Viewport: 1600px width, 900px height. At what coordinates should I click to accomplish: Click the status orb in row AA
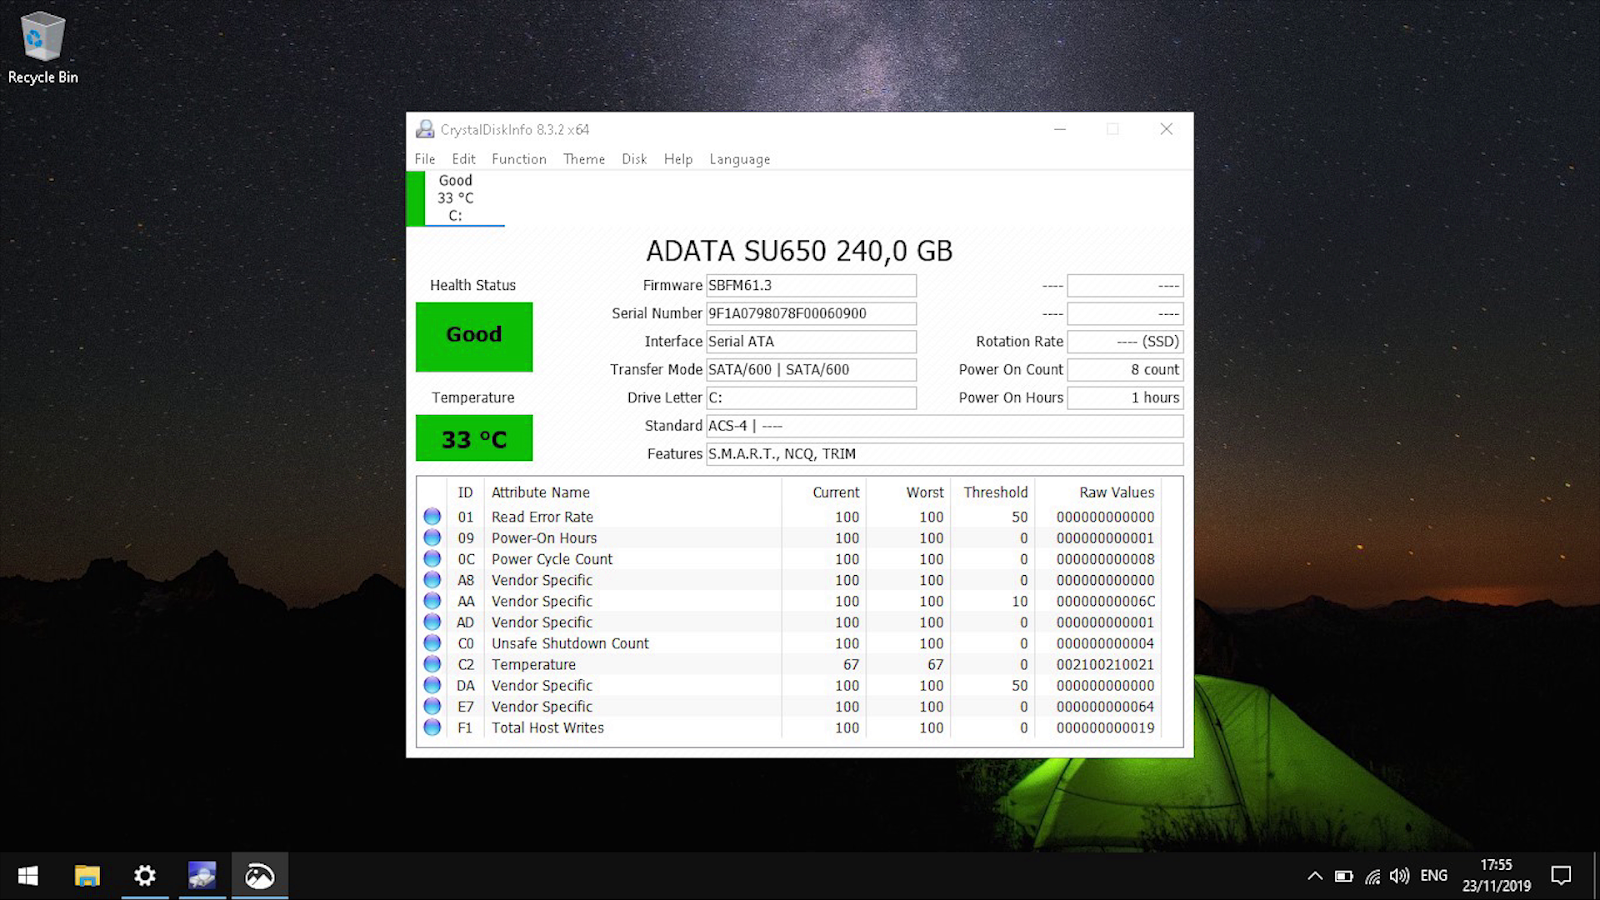[432, 600]
